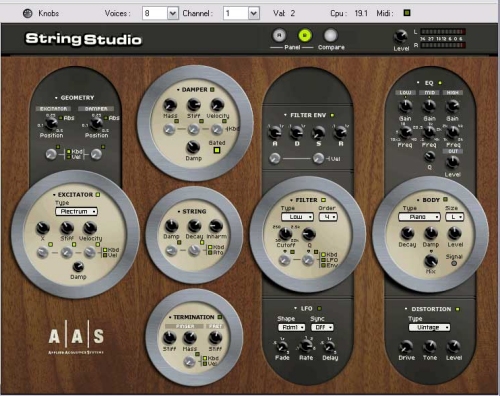Click the Compare button
Viewport: 500px width, 396px height.
click(330, 35)
